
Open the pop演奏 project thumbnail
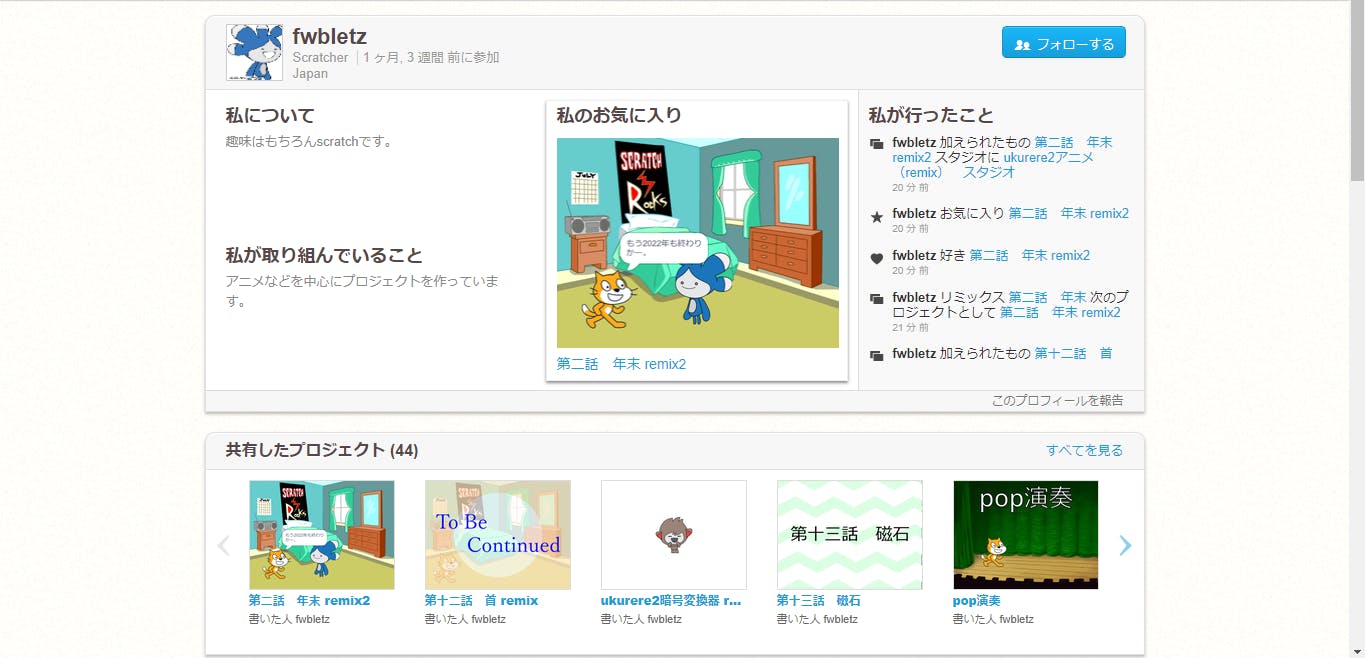1025,535
